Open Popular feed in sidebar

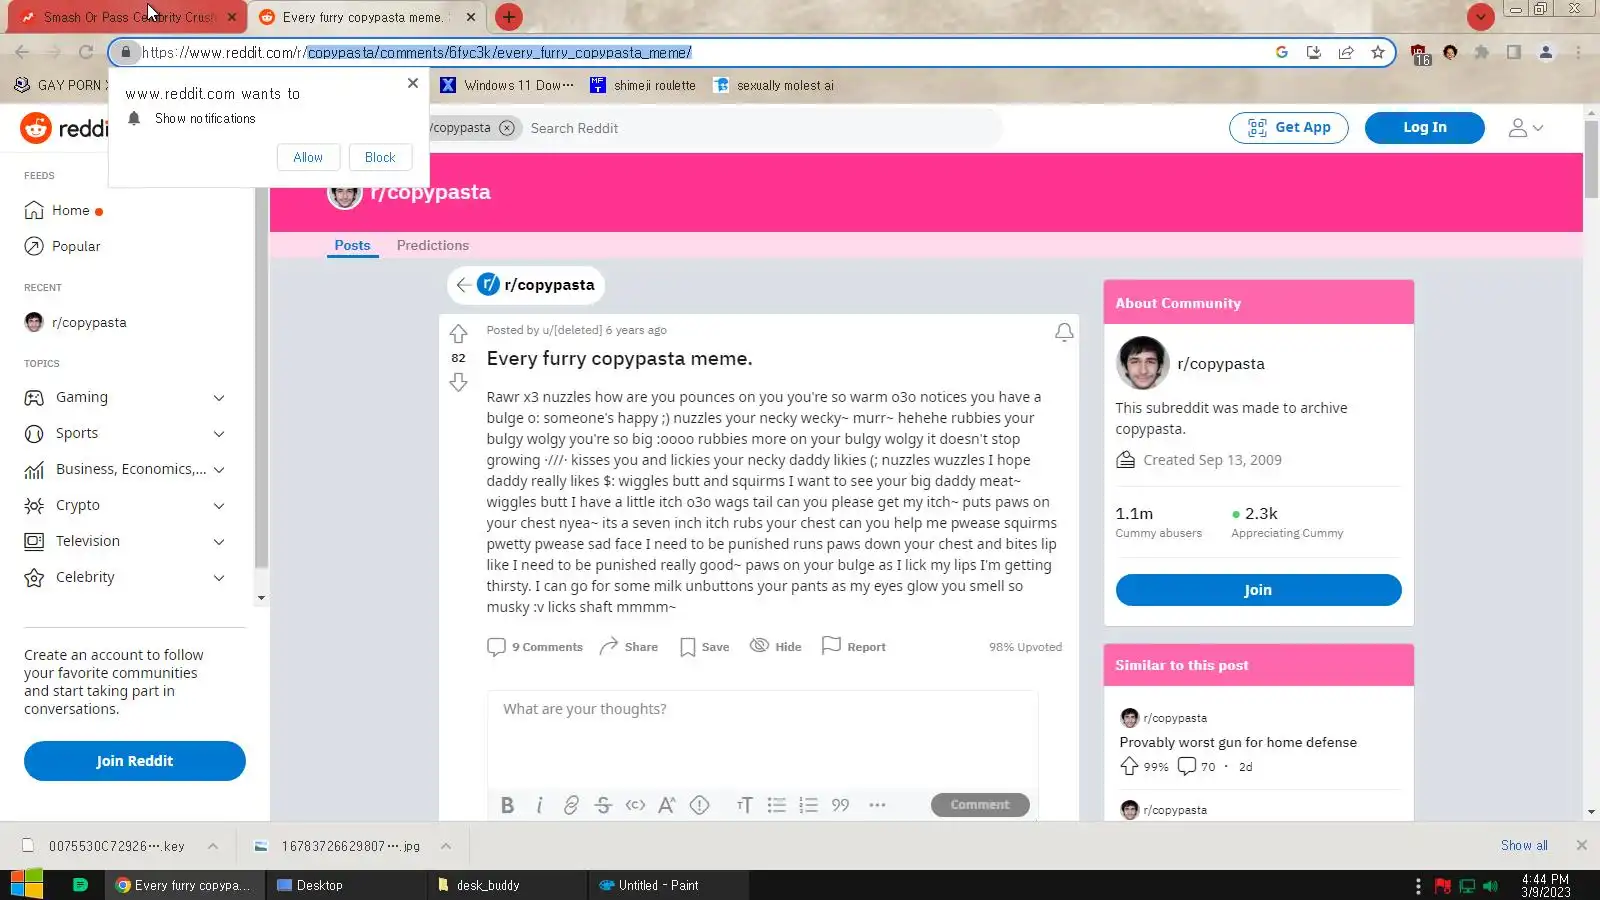[62, 246]
